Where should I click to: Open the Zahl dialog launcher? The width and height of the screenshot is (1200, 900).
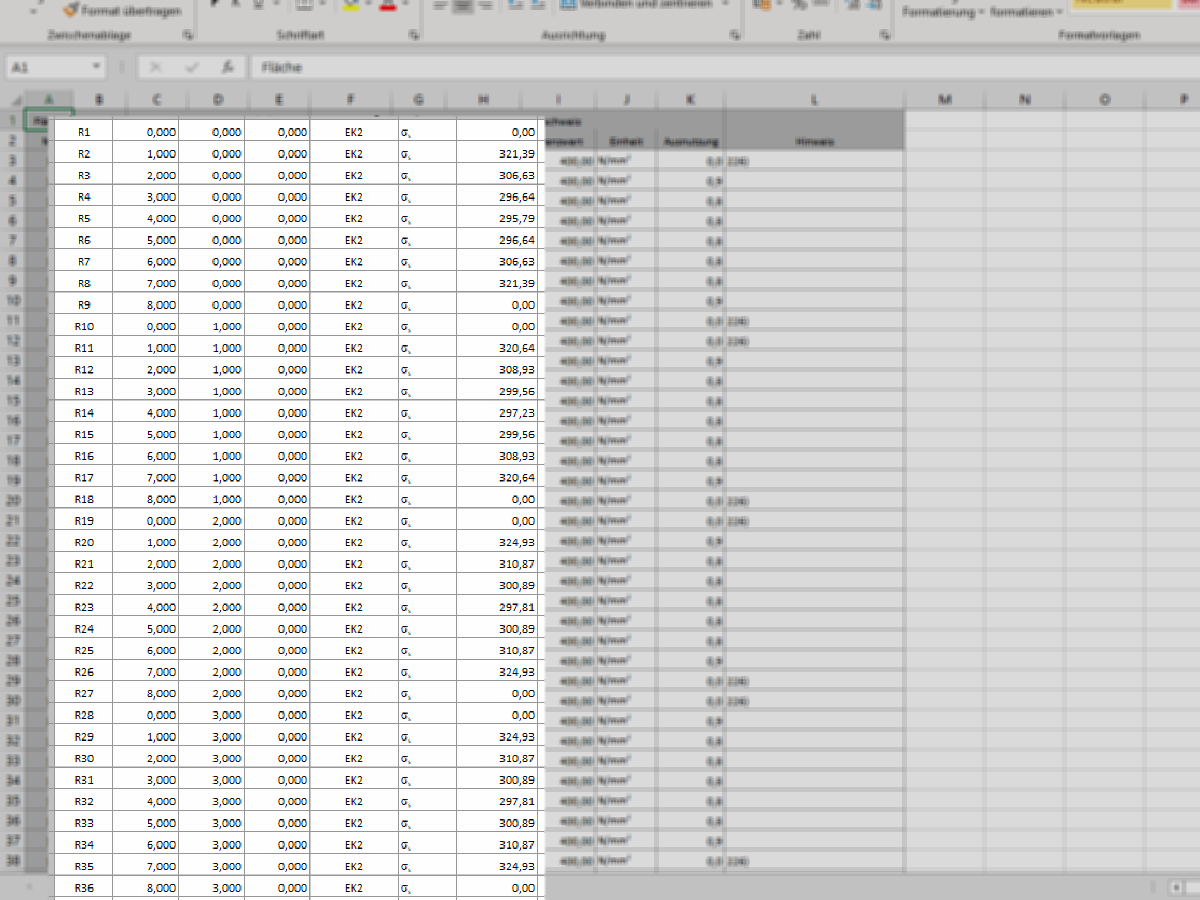click(x=884, y=35)
